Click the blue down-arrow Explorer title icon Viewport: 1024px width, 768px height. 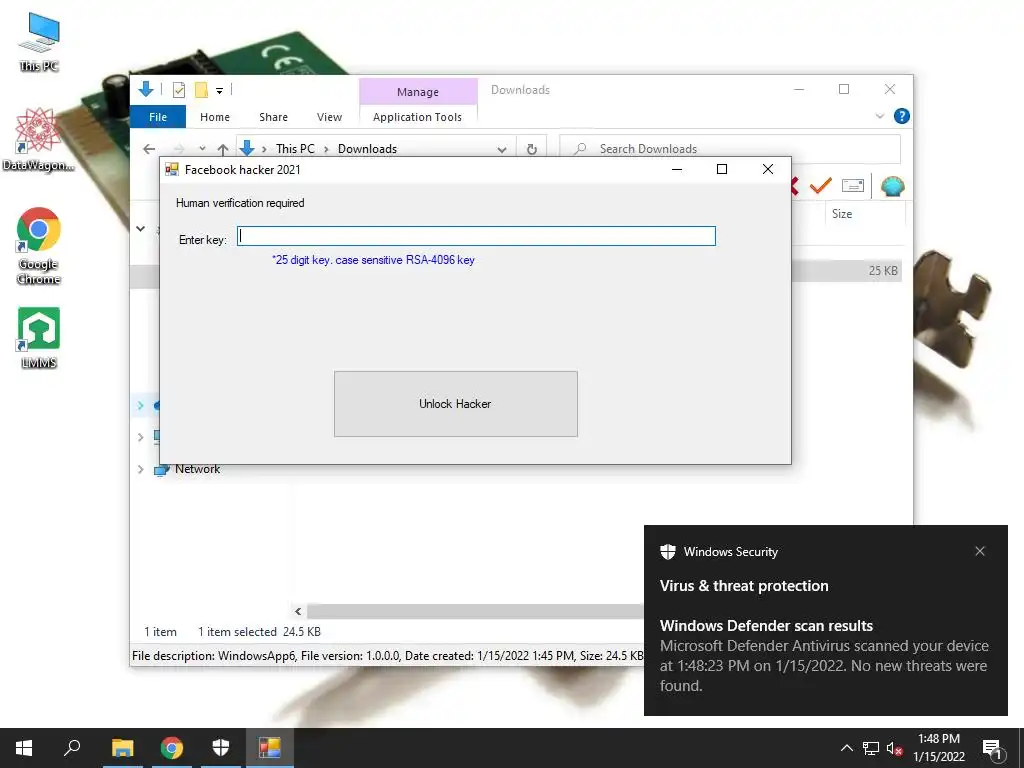146,89
